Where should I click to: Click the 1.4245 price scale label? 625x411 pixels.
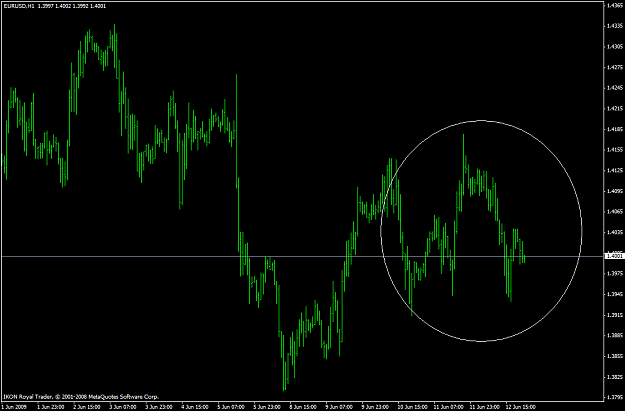[x=615, y=88]
